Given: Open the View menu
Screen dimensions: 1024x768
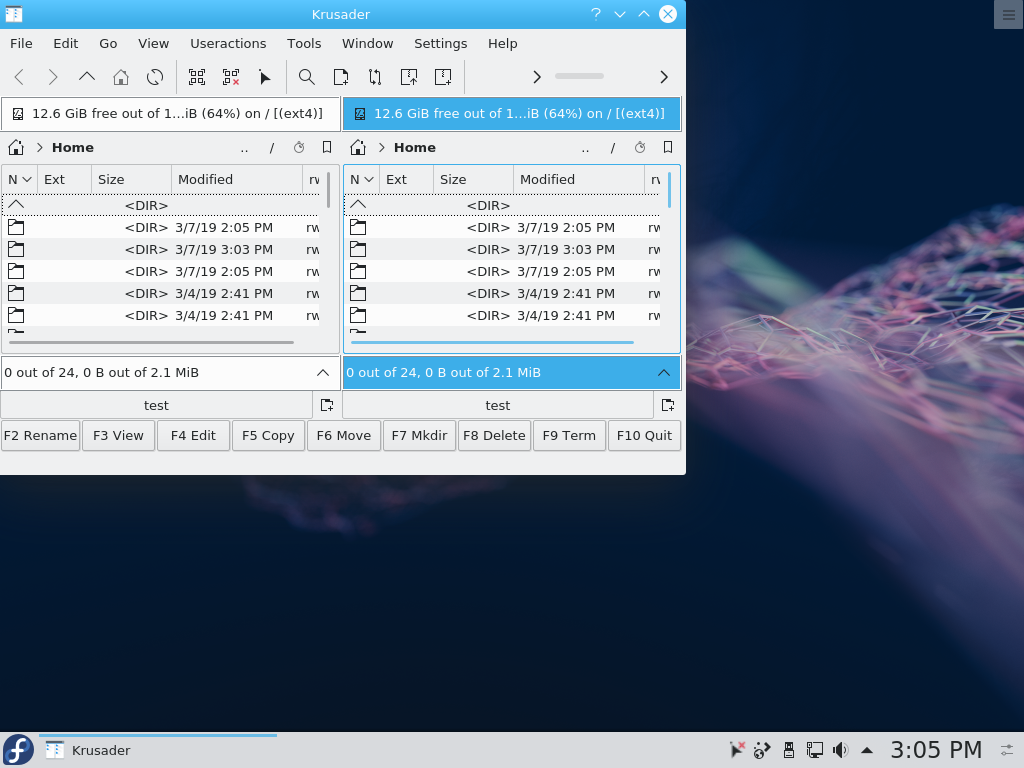Looking at the screenshot, I should tap(153, 44).
